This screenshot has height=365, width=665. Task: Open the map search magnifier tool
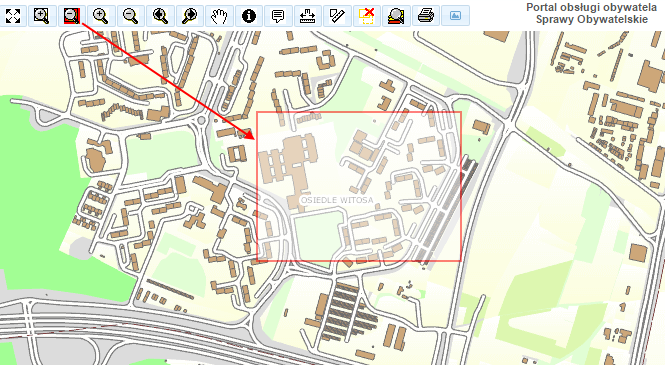pyautogui.click(x=396, y=16)
